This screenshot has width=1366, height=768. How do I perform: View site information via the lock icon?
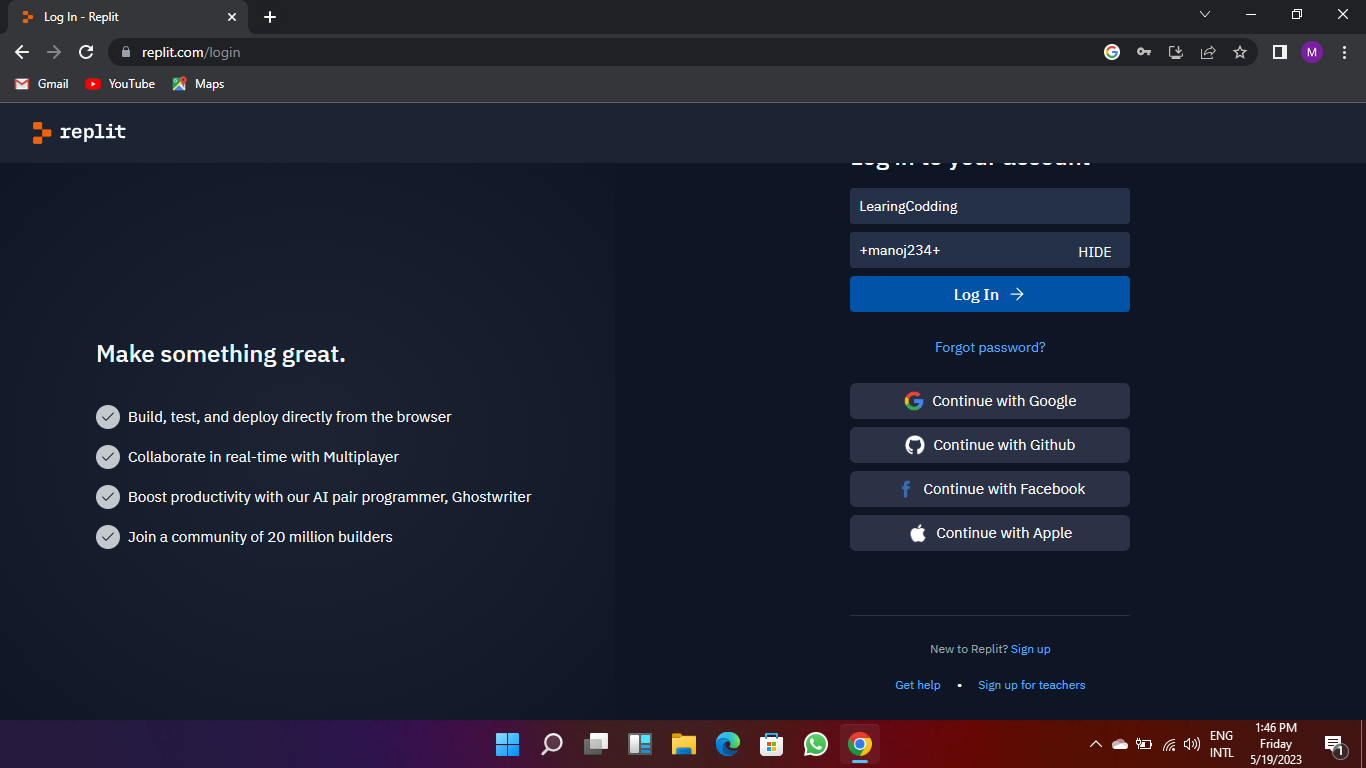tap(126, 52)
